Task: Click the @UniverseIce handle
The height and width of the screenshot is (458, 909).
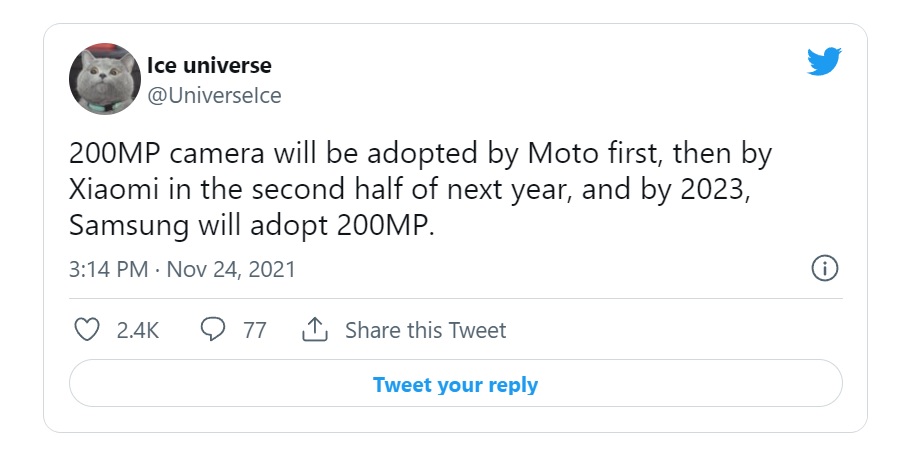Action: [214, 95]
